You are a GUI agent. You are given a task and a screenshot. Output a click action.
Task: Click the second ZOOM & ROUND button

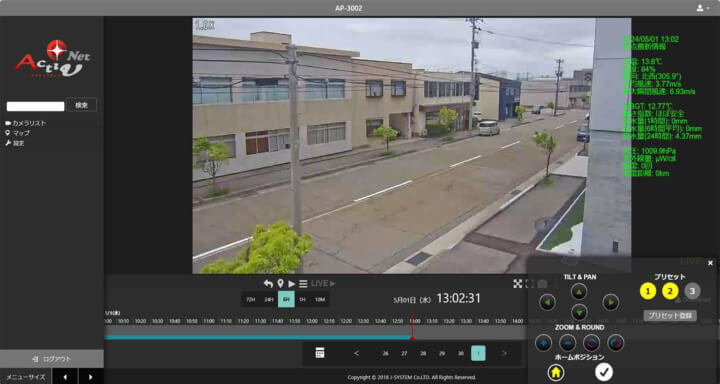[568, 343]
